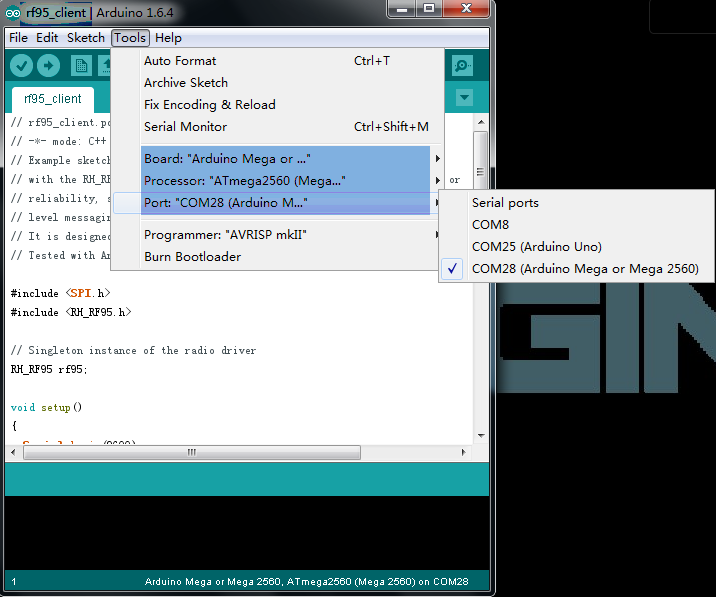Image resolution: width=716 pixels, height=597 pixels.
Task: Click the status bar board info text
Action: tap(306, 582)
